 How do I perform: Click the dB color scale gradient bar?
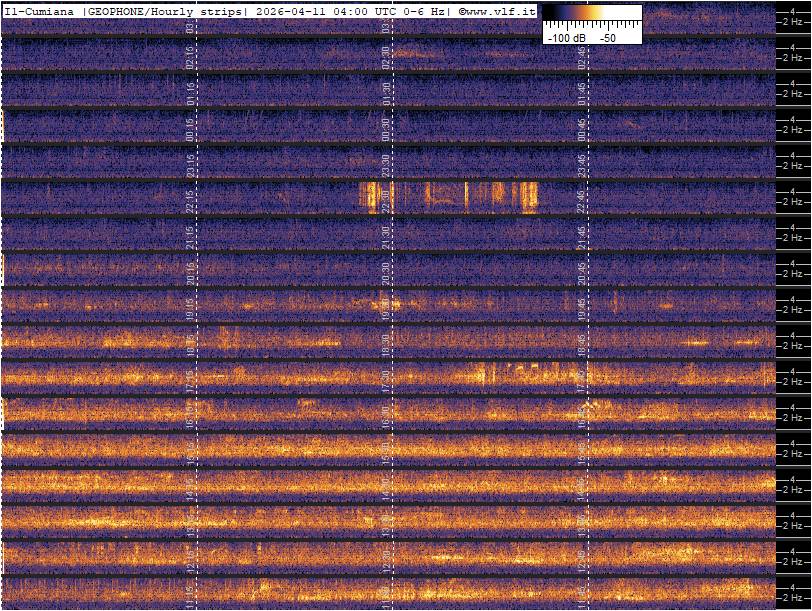pyautogui.click(x=591, y=14)
